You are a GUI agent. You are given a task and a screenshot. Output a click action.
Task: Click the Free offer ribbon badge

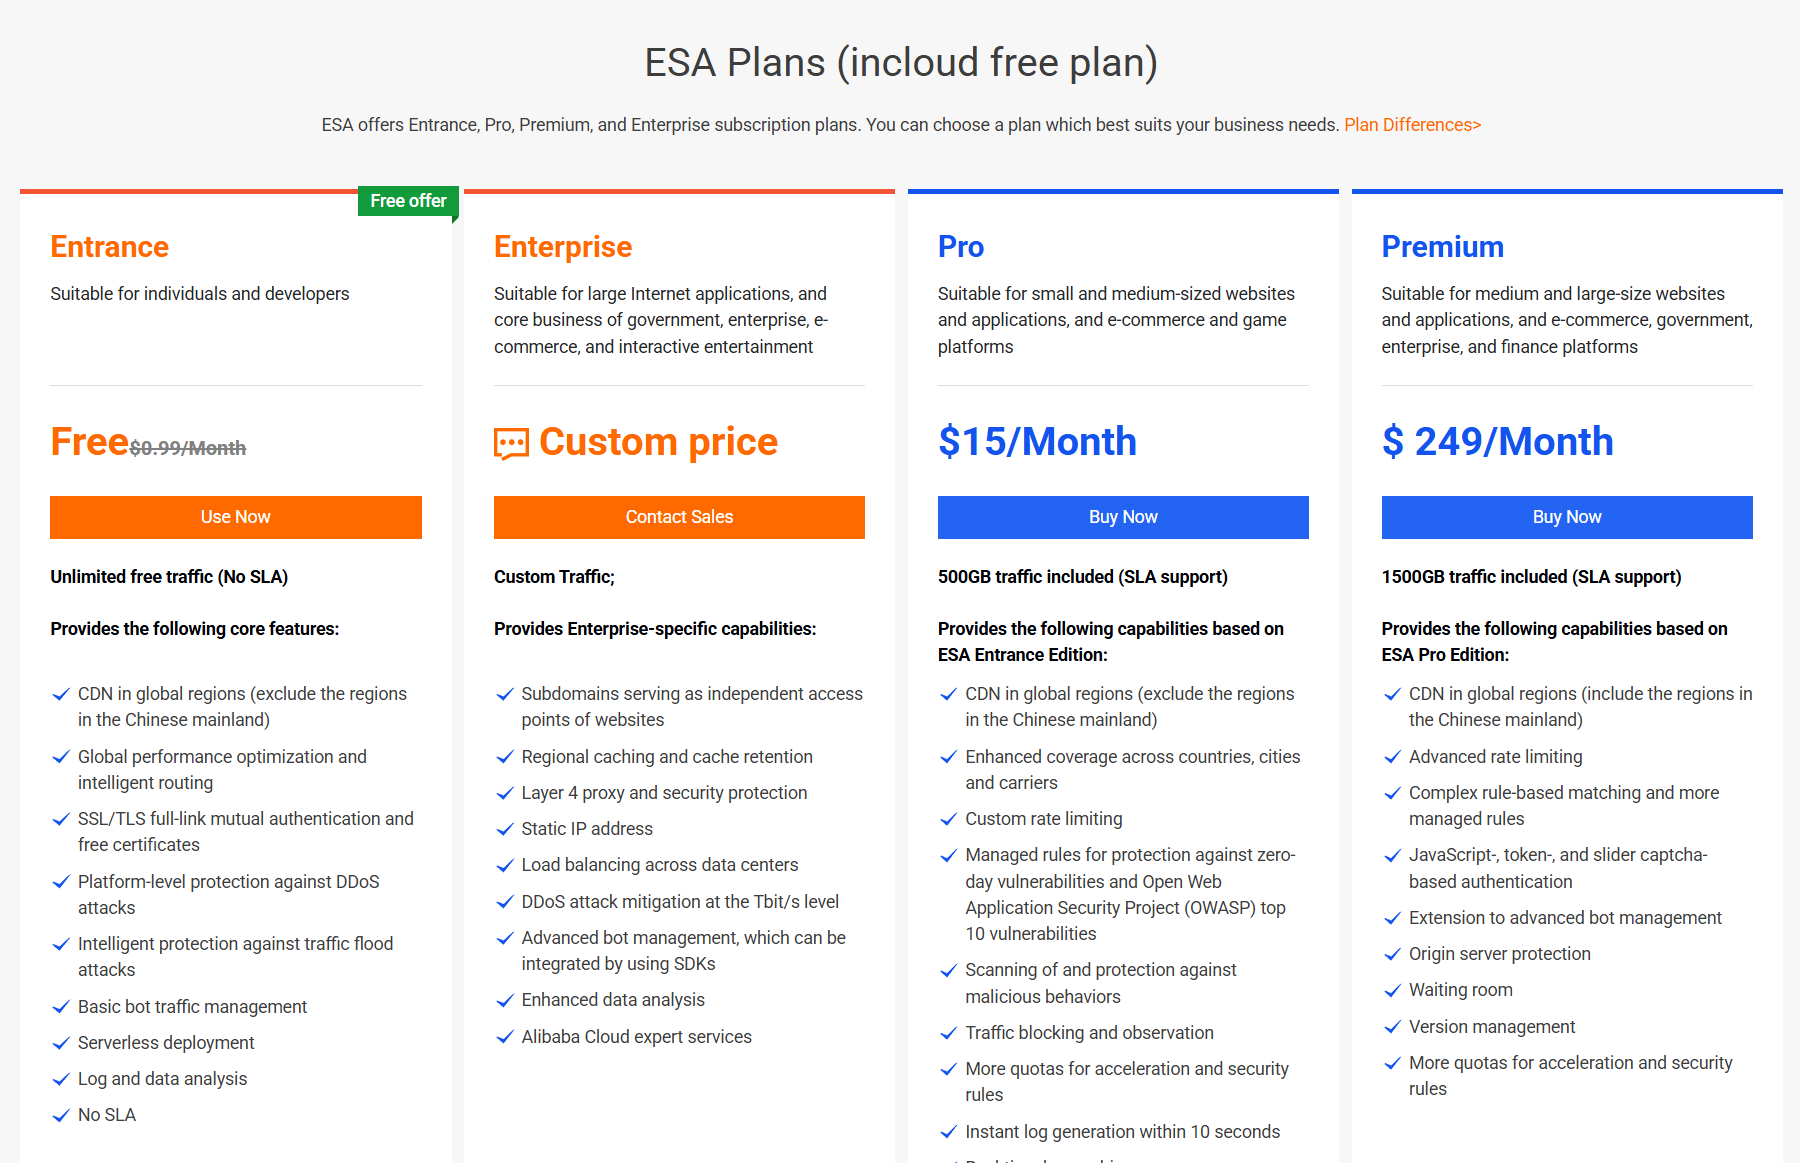[x=408, y=201]
